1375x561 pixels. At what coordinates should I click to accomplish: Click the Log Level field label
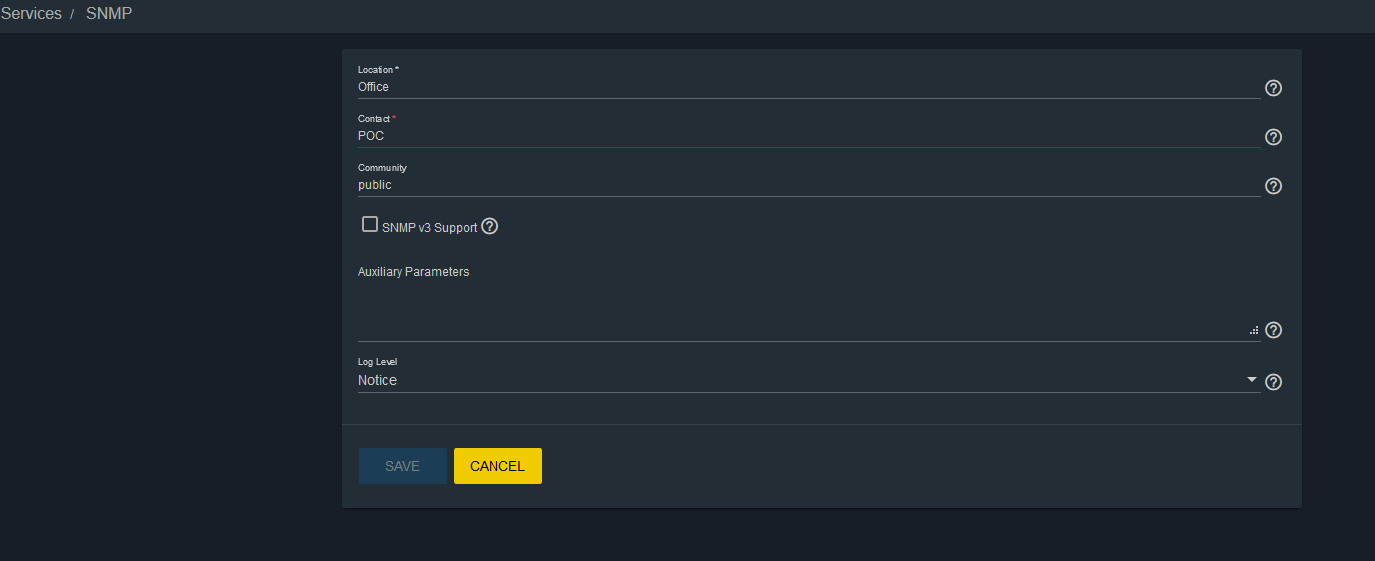[378, 362]
